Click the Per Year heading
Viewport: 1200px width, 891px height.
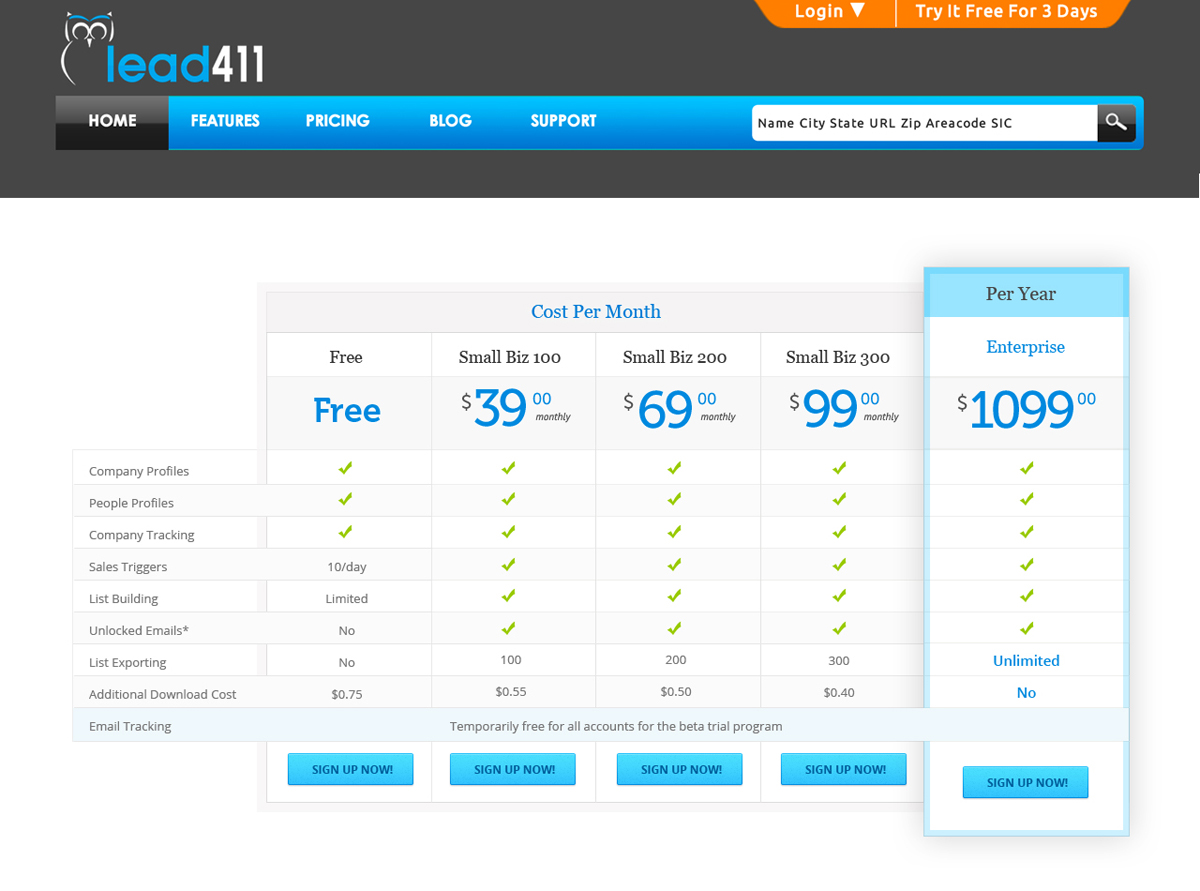(1021, 294)
